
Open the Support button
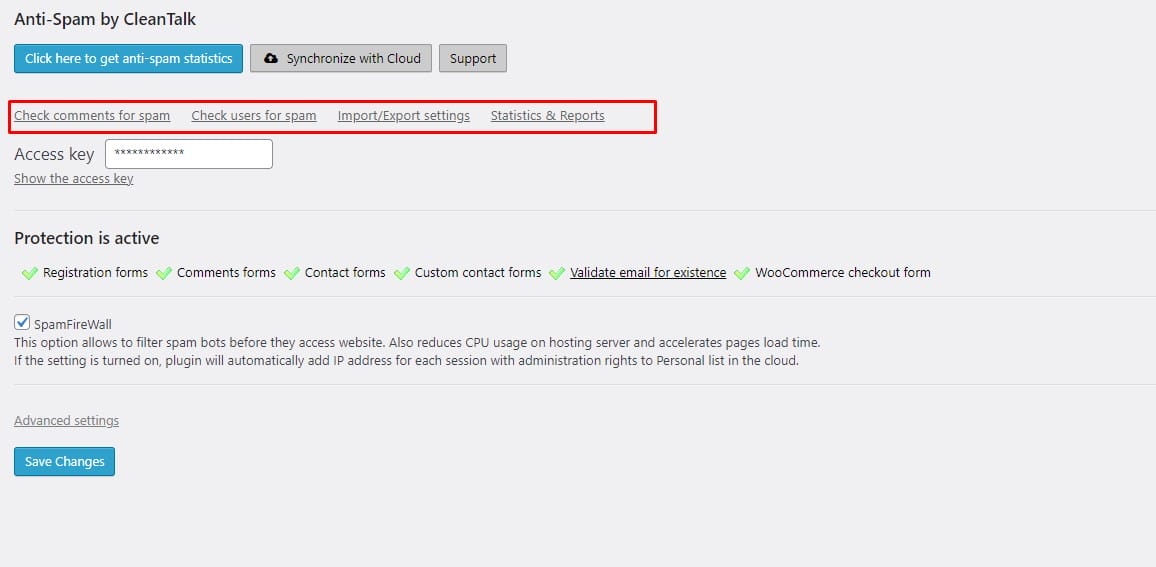[x=473, y=59]
